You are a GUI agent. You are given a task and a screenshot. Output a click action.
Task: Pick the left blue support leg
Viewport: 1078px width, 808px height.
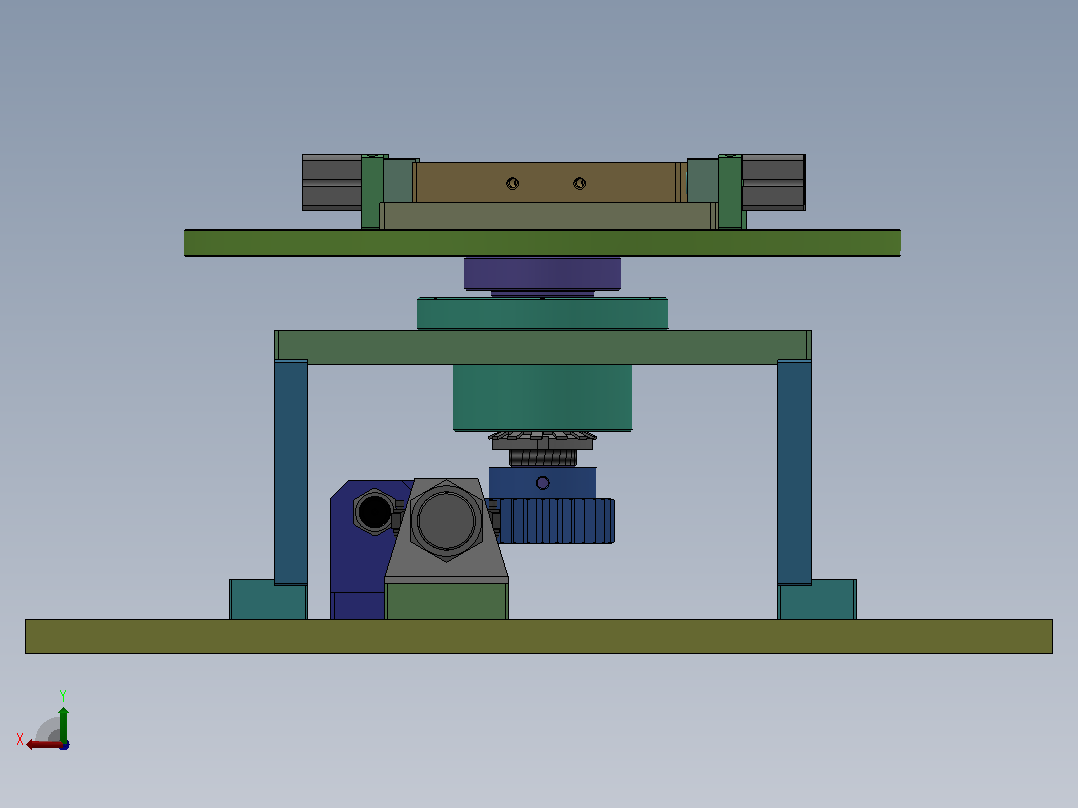[x=291, y=472]
